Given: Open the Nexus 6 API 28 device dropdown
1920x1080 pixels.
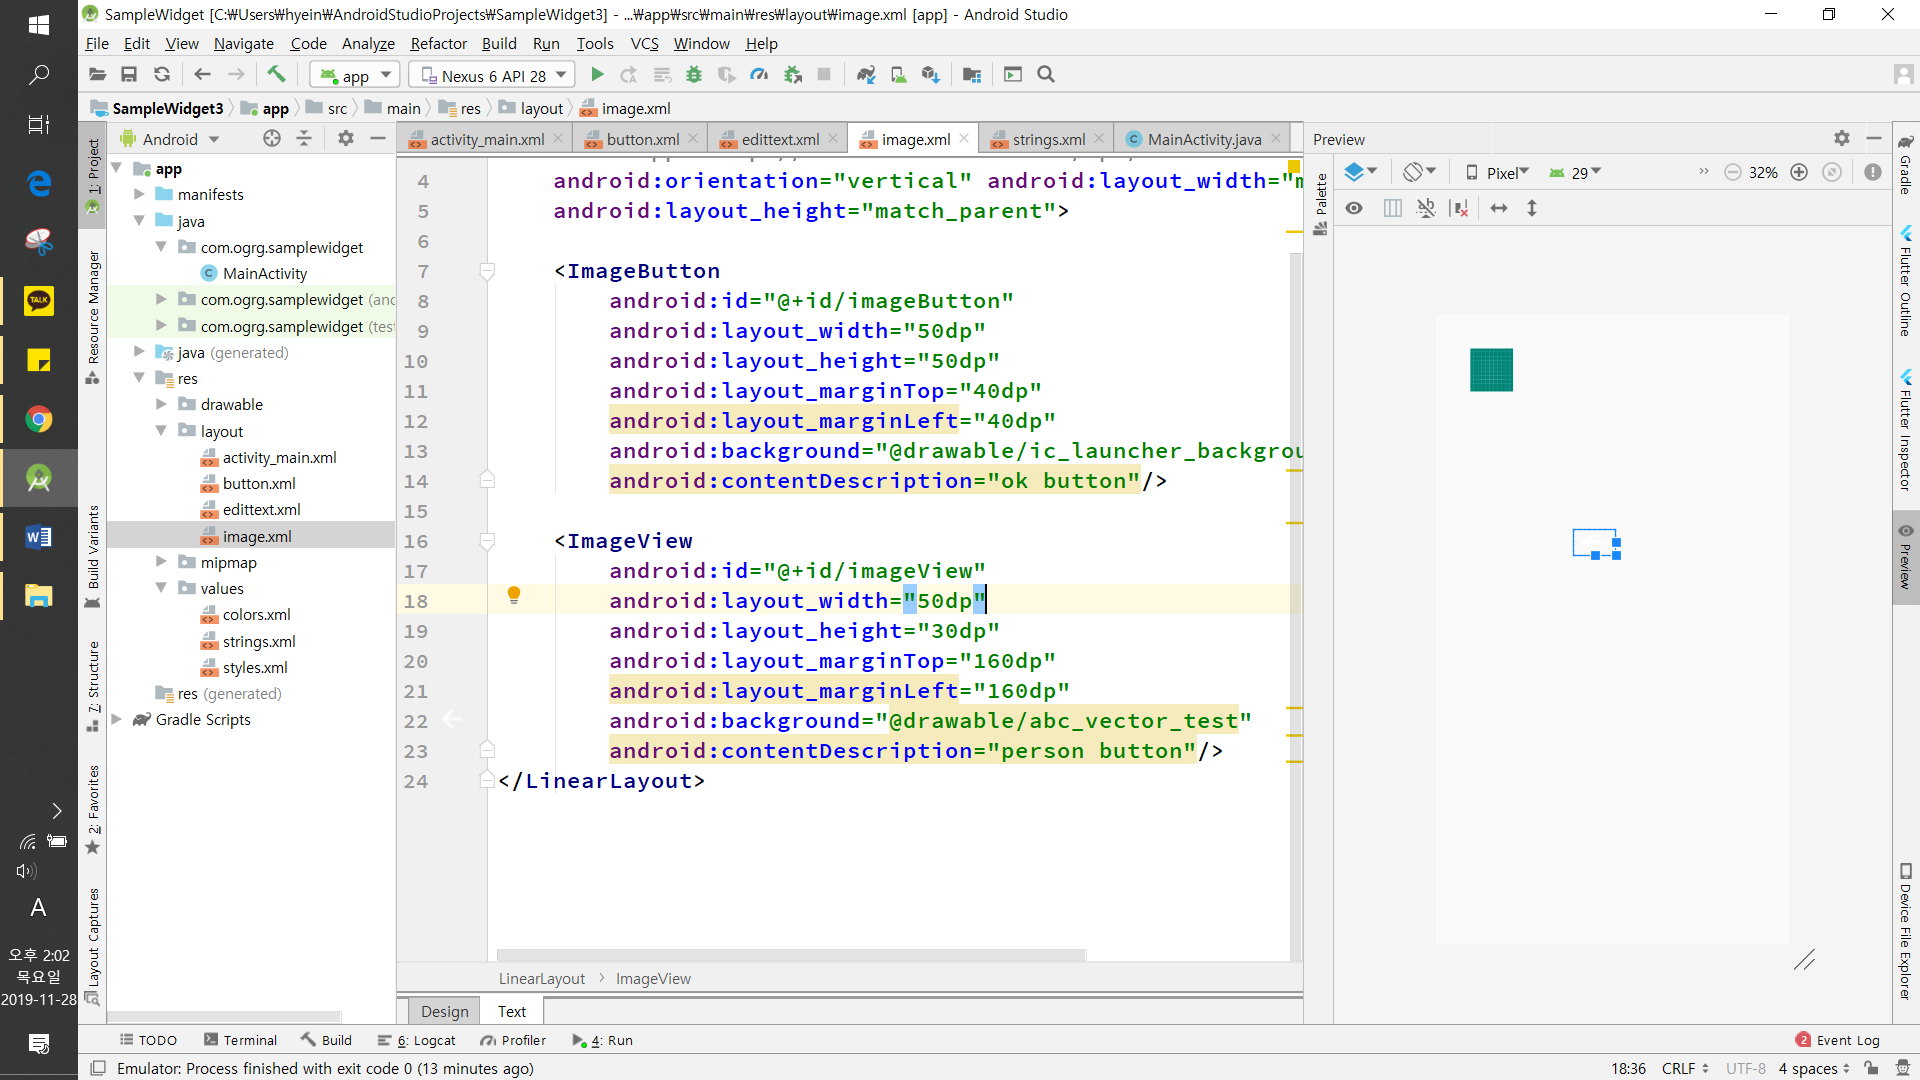Looking at the screenshot, I should [493, 75].
